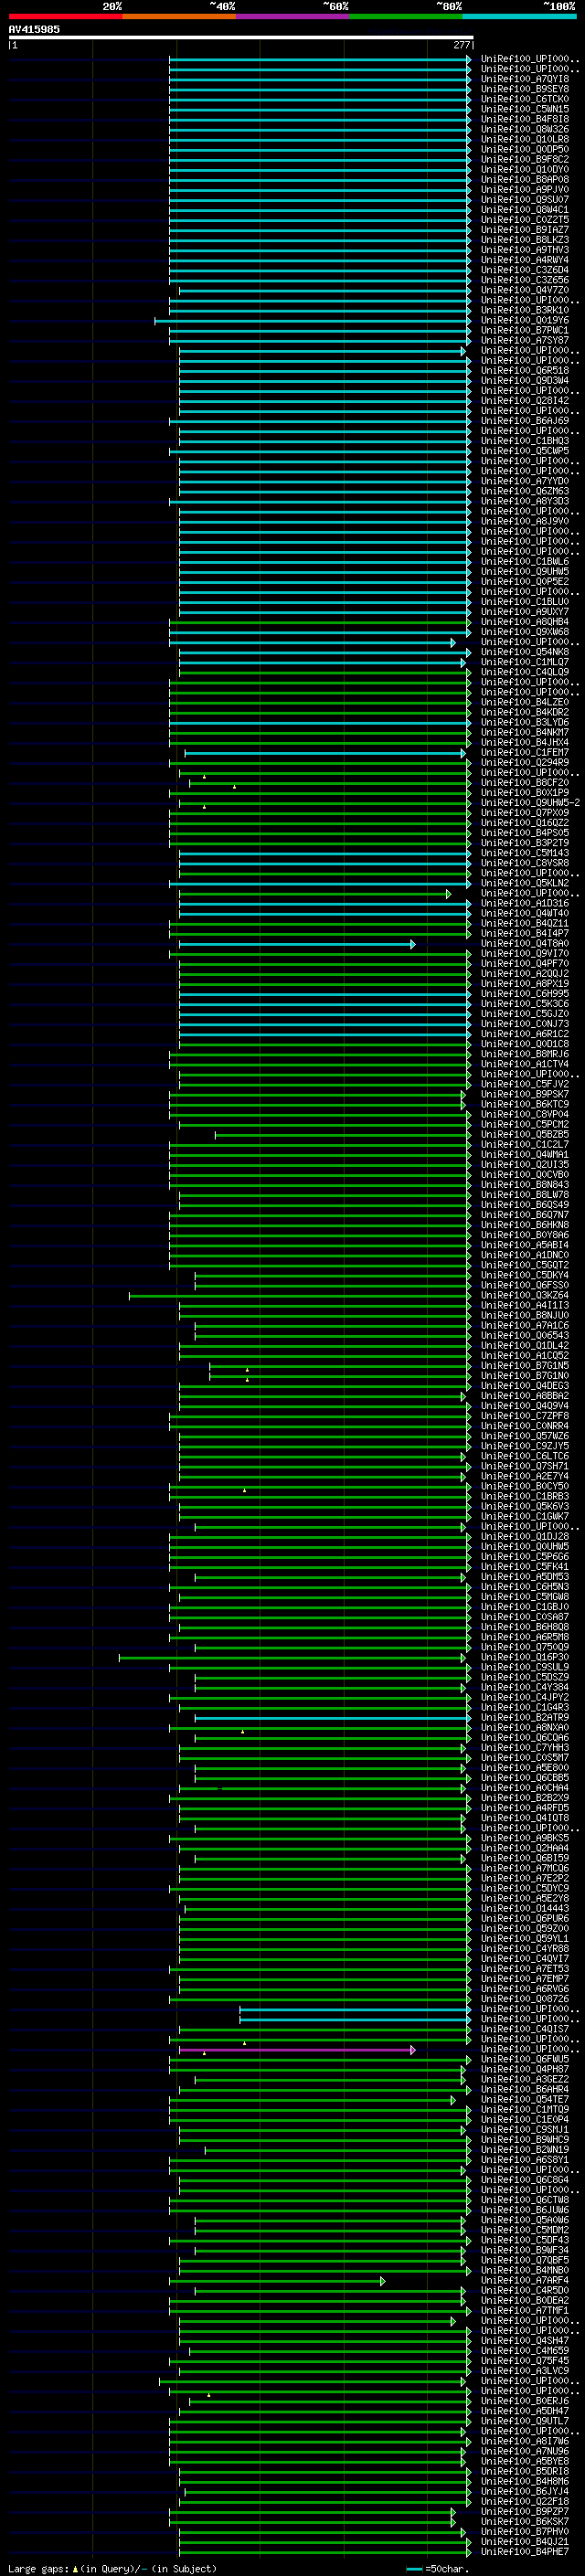Click the purple ~60% identity legend segment
585x2576 pixels.
click(x=292, y=16)
